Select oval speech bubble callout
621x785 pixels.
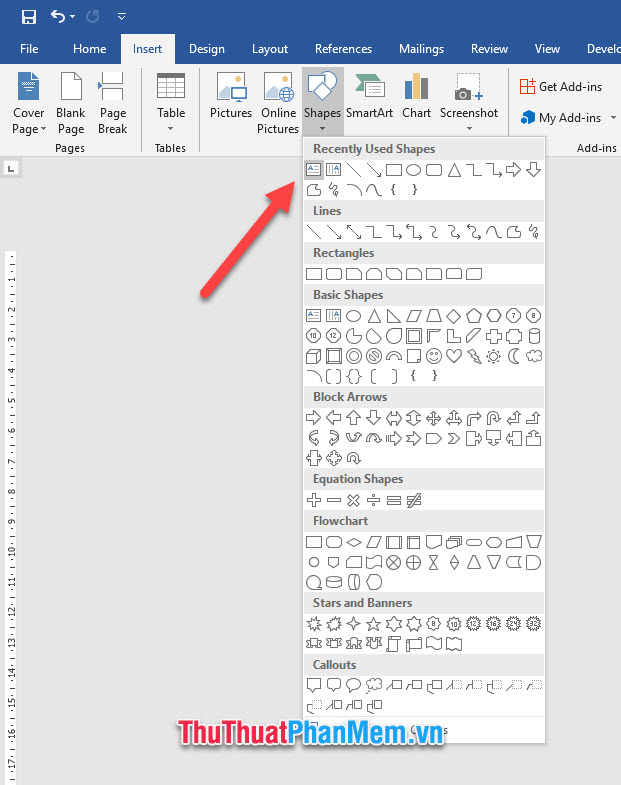(x=354, y=684)
